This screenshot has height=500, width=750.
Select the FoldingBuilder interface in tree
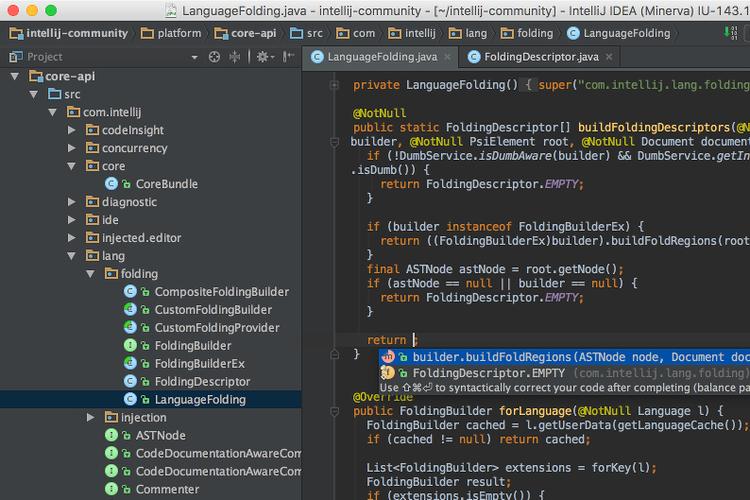(193, 345)
